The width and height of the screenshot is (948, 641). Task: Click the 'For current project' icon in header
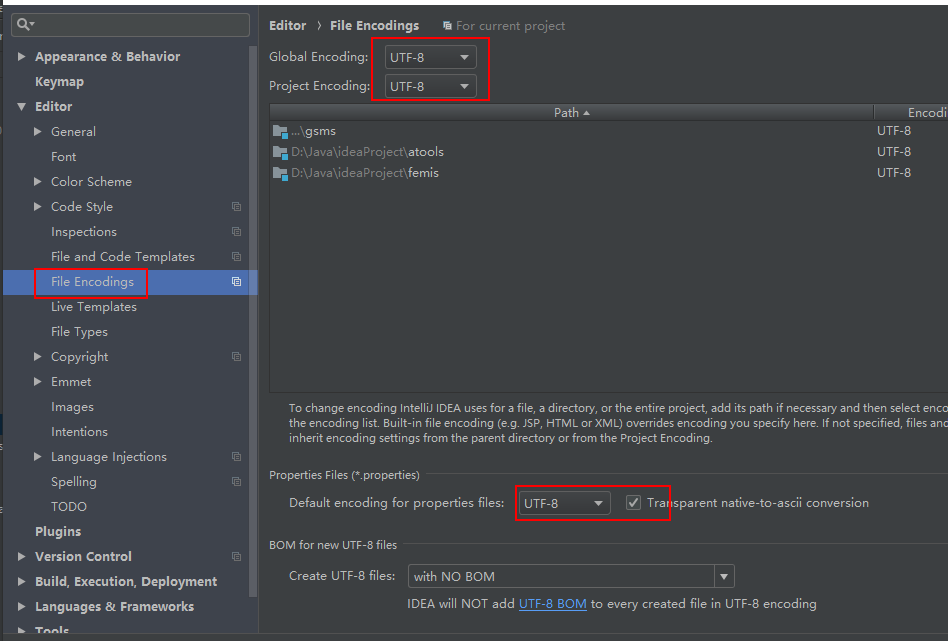447,26
